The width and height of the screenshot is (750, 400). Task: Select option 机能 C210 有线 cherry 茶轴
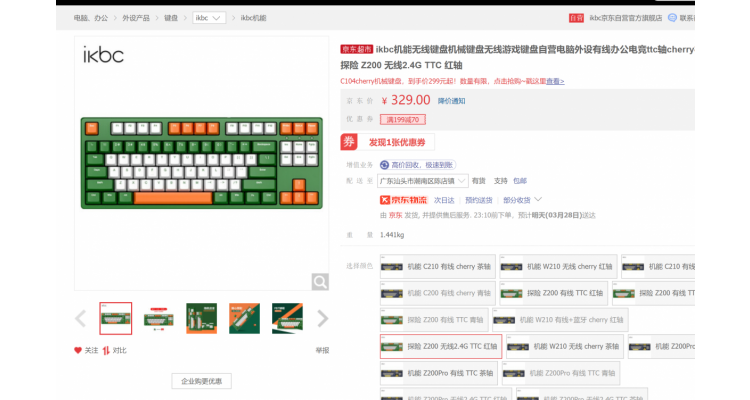pos(438,267)
